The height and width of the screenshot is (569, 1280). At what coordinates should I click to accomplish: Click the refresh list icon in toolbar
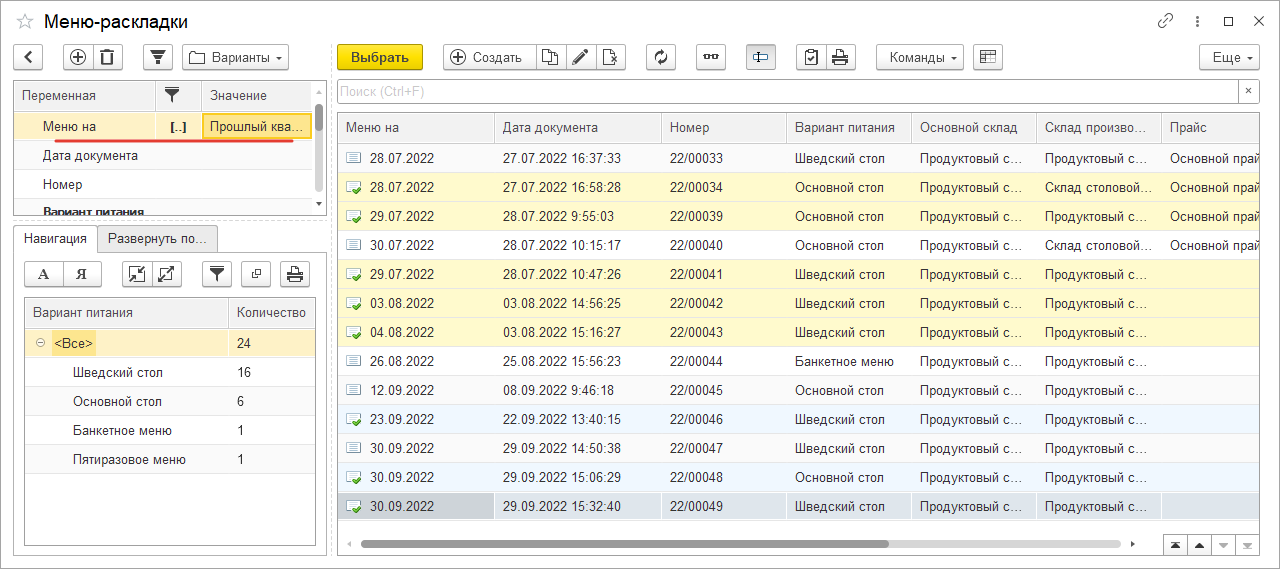pos(660,57)
